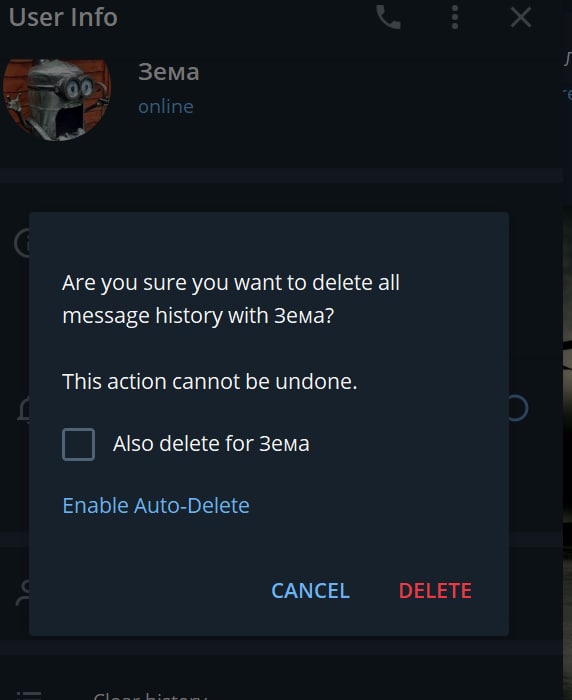Open the three-dot more options menu

455,17
